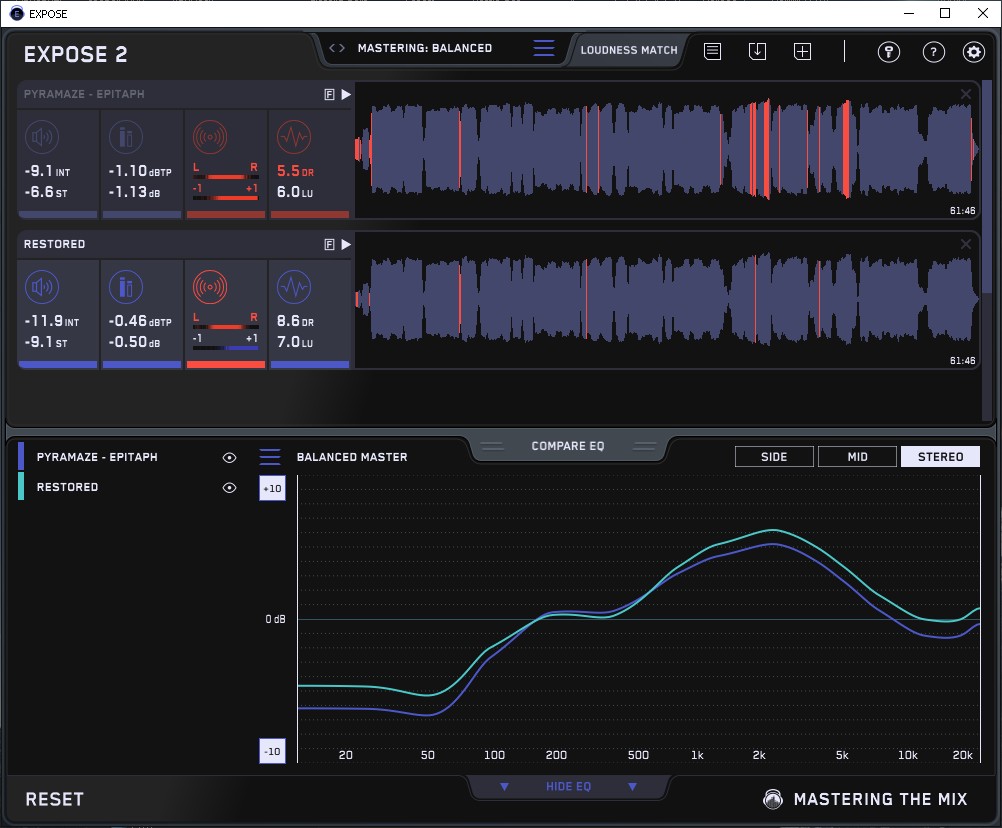
Task: Collapse the EQ panel with Hide EQ
Action: click(x=568, y=787)
